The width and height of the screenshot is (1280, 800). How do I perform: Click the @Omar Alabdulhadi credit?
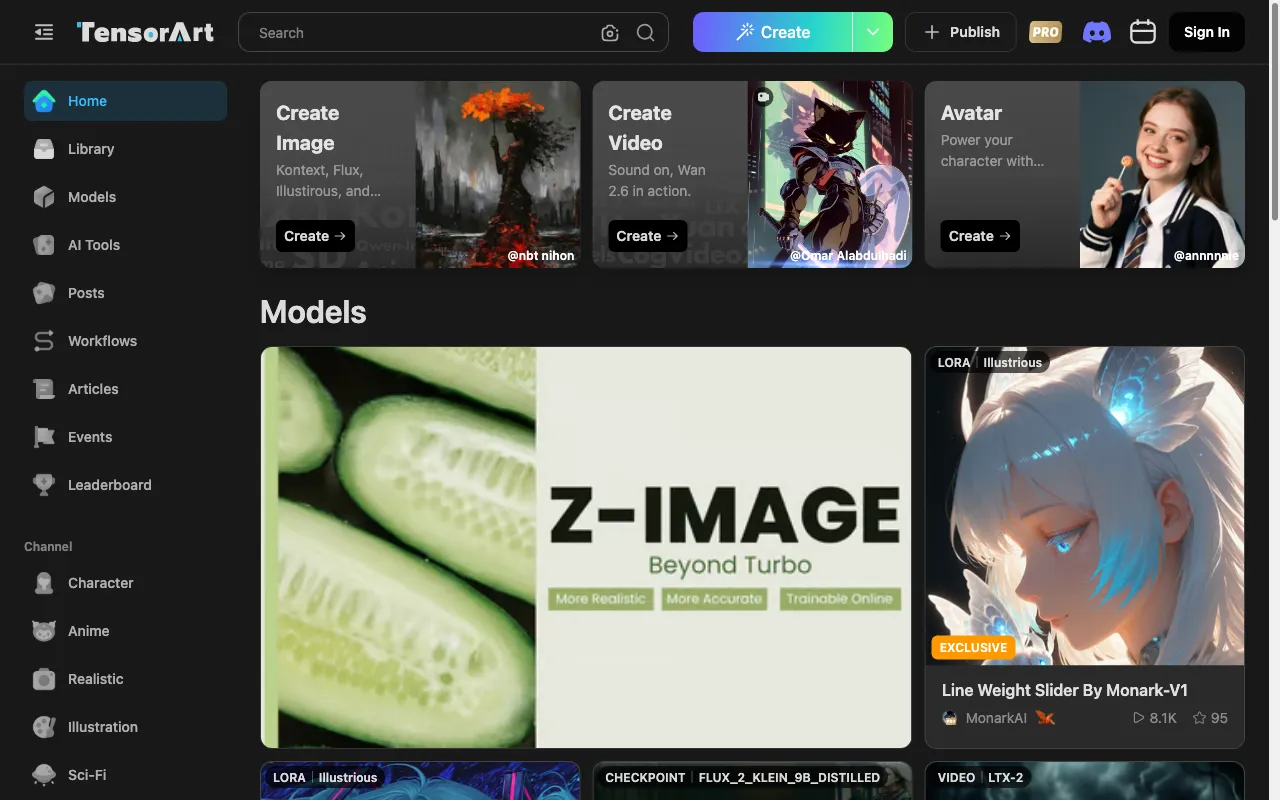848,255
